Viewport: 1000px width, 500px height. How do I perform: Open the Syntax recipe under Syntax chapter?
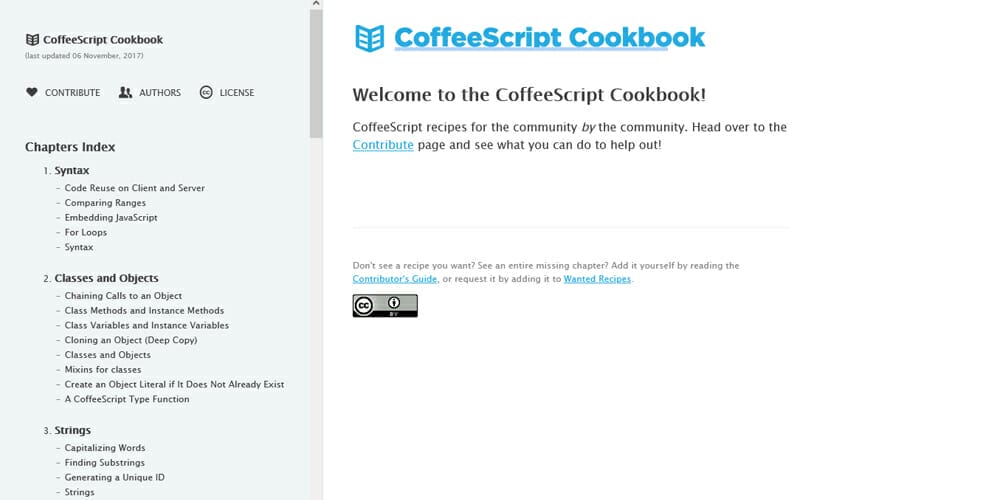tap(79, 247)
